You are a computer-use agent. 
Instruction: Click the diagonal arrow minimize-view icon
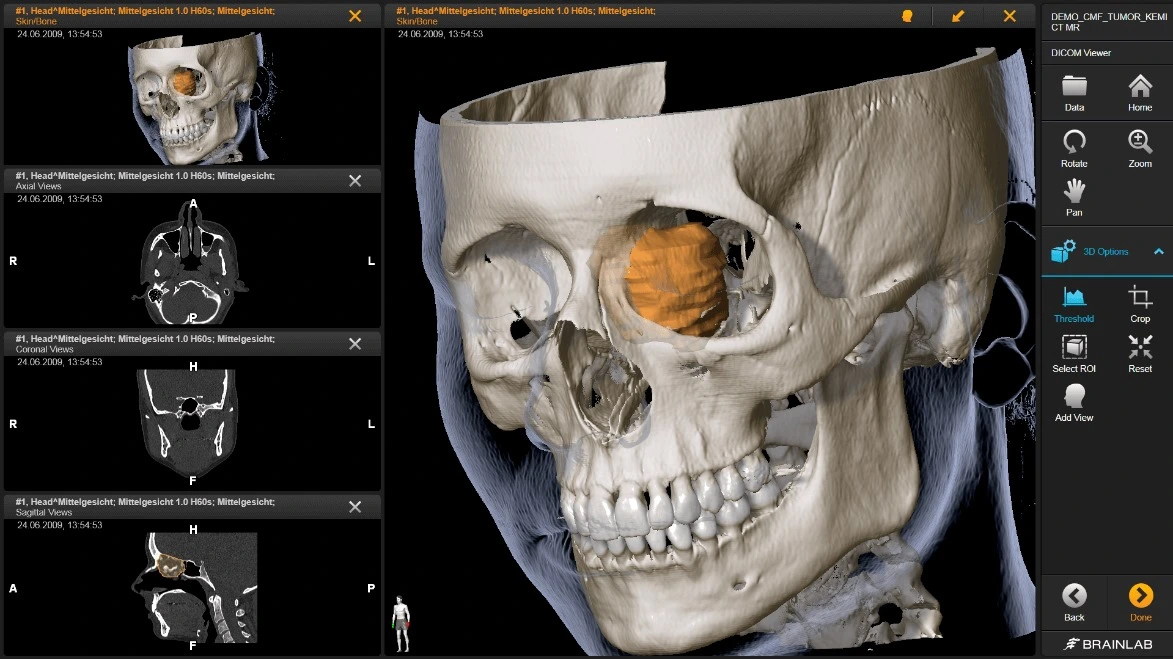tap(958, 16)
